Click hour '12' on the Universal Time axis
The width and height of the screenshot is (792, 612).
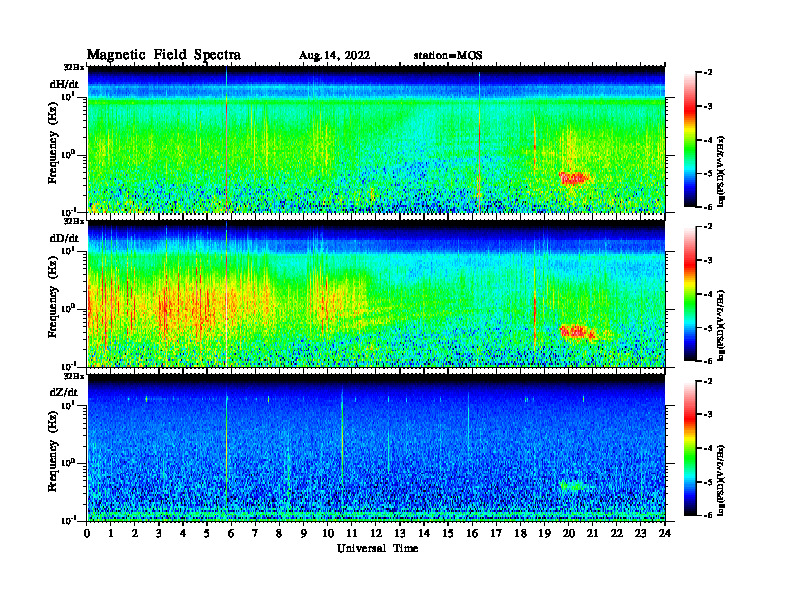[376, 534]
